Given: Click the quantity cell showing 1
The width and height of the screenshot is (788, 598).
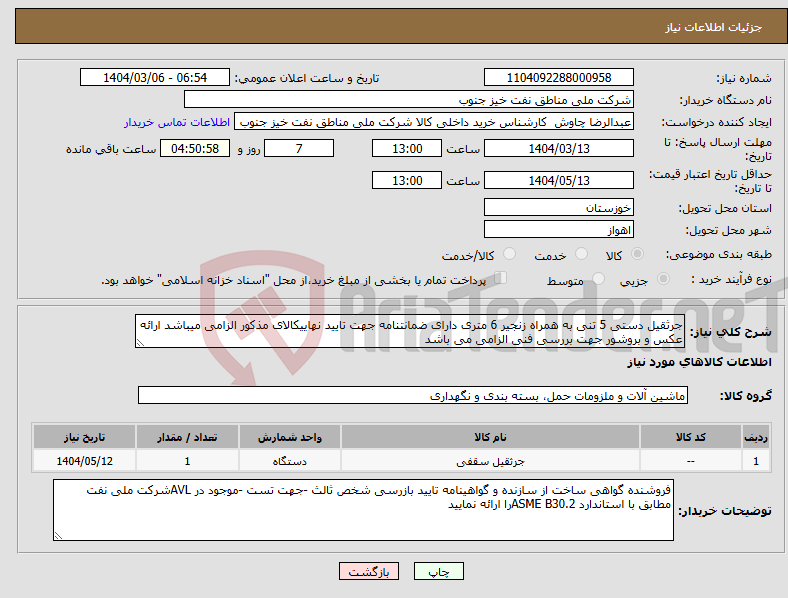Looking at the screenshot, I should pyautogui.click(x=187, y=461).
